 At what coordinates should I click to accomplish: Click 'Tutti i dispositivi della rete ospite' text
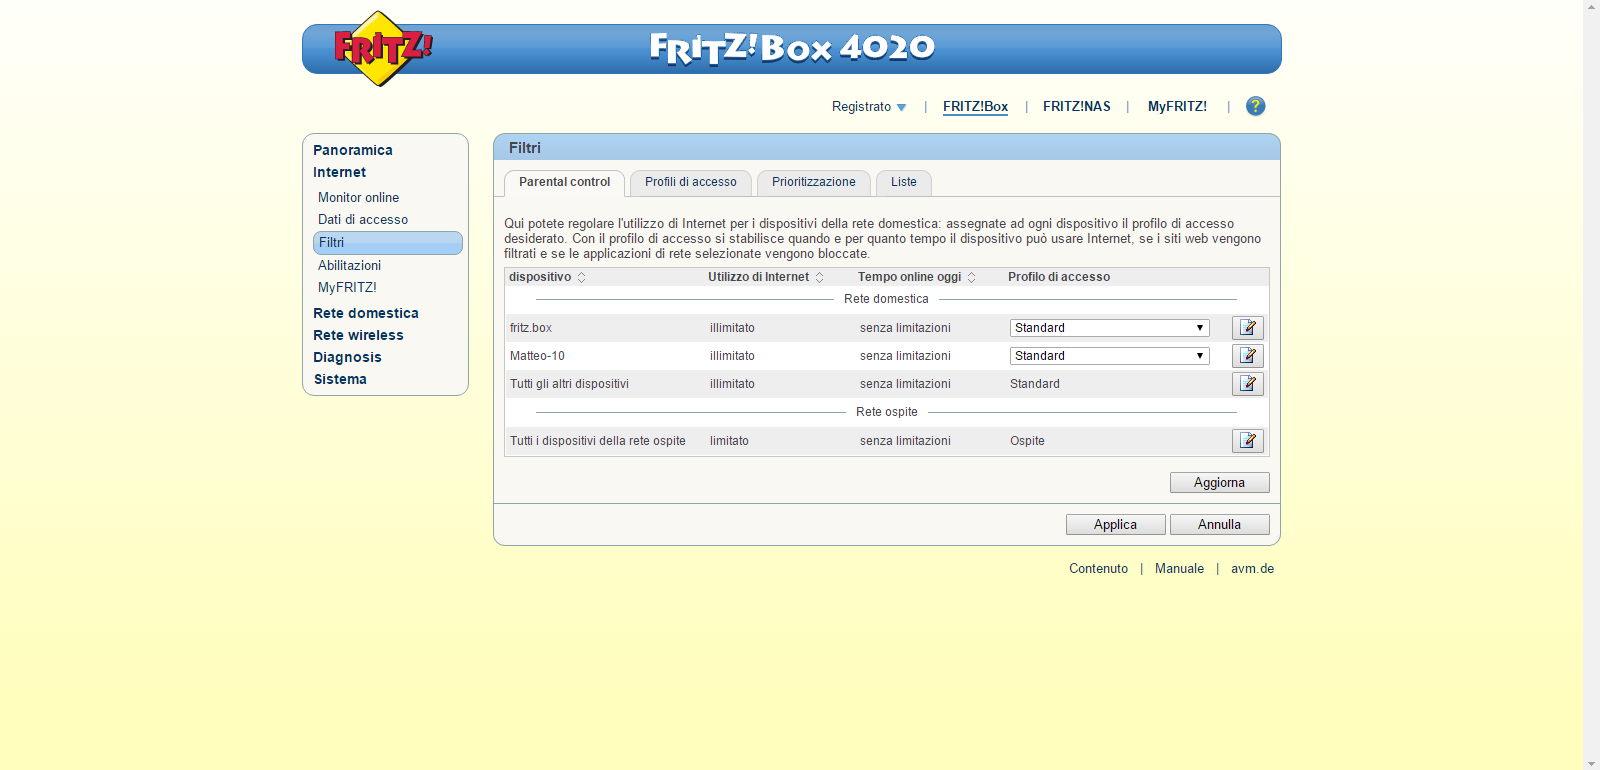click(598, 441)
